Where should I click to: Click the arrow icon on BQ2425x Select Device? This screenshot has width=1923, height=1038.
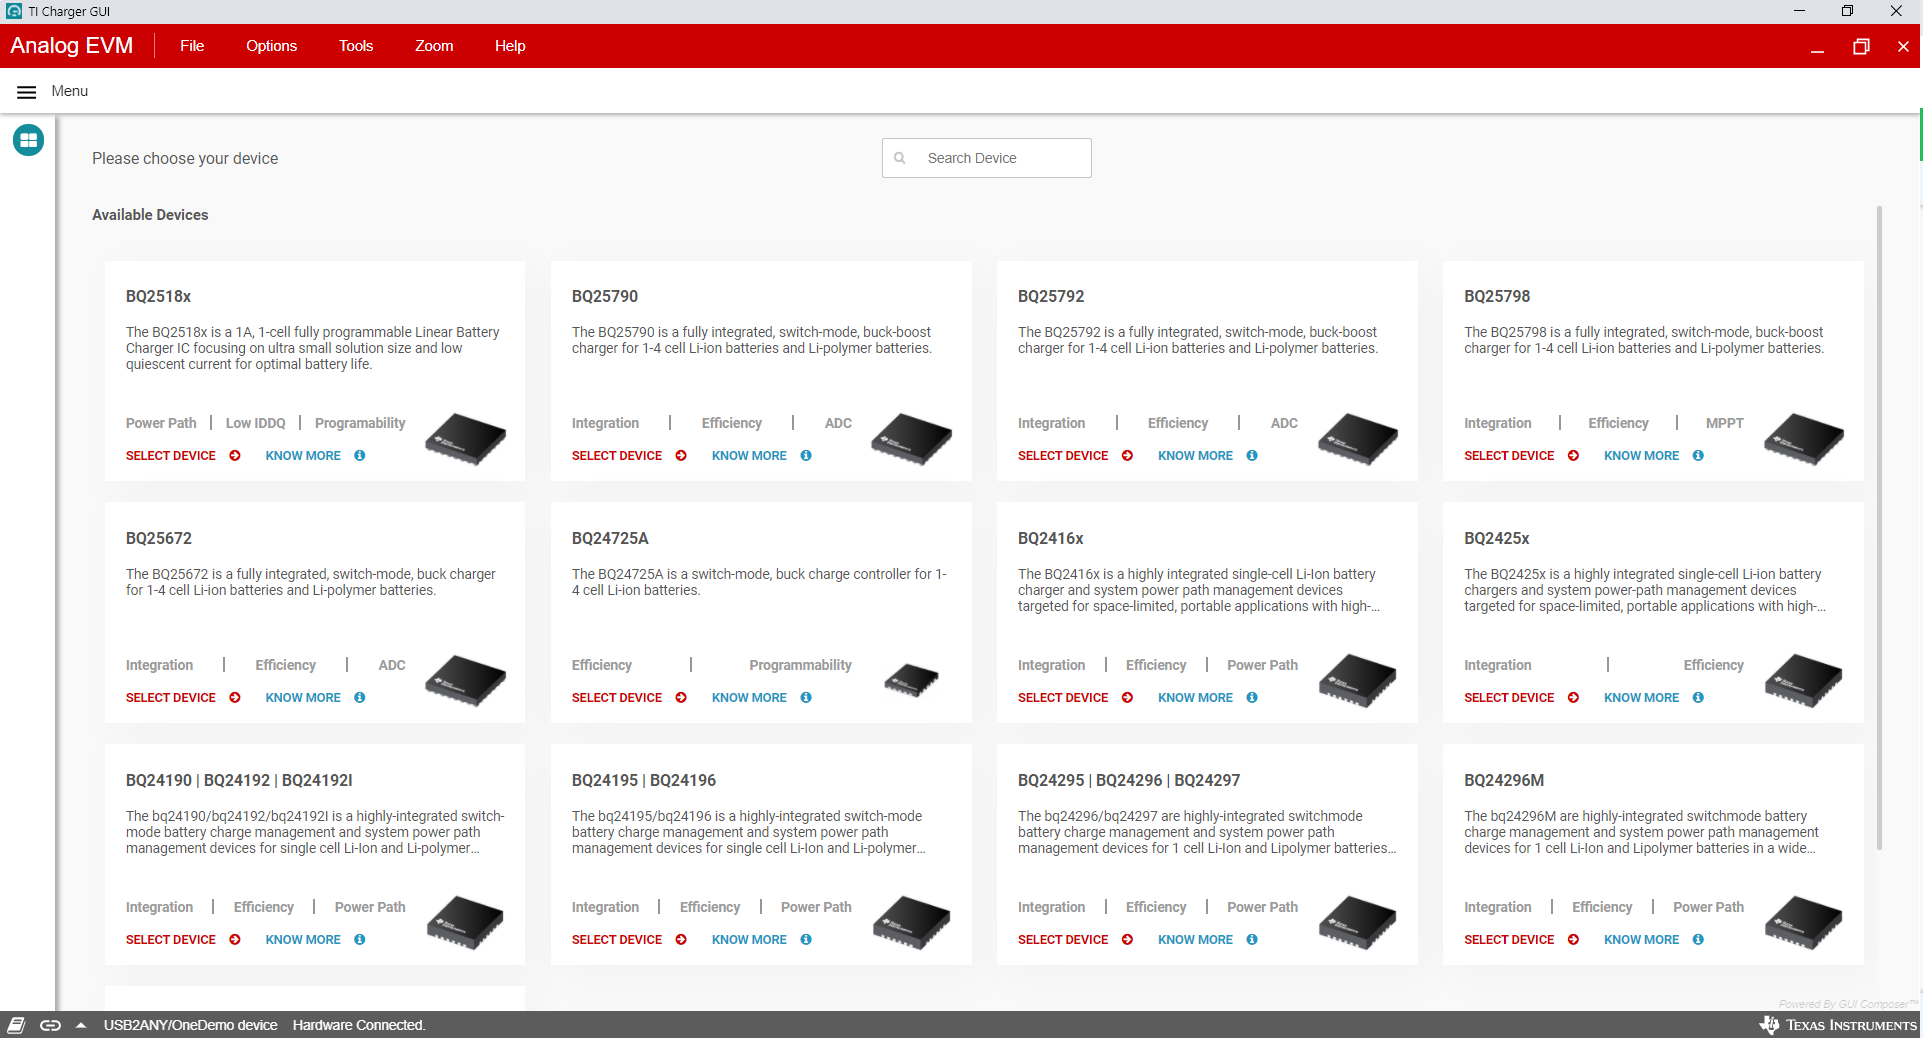(1572, 698)
